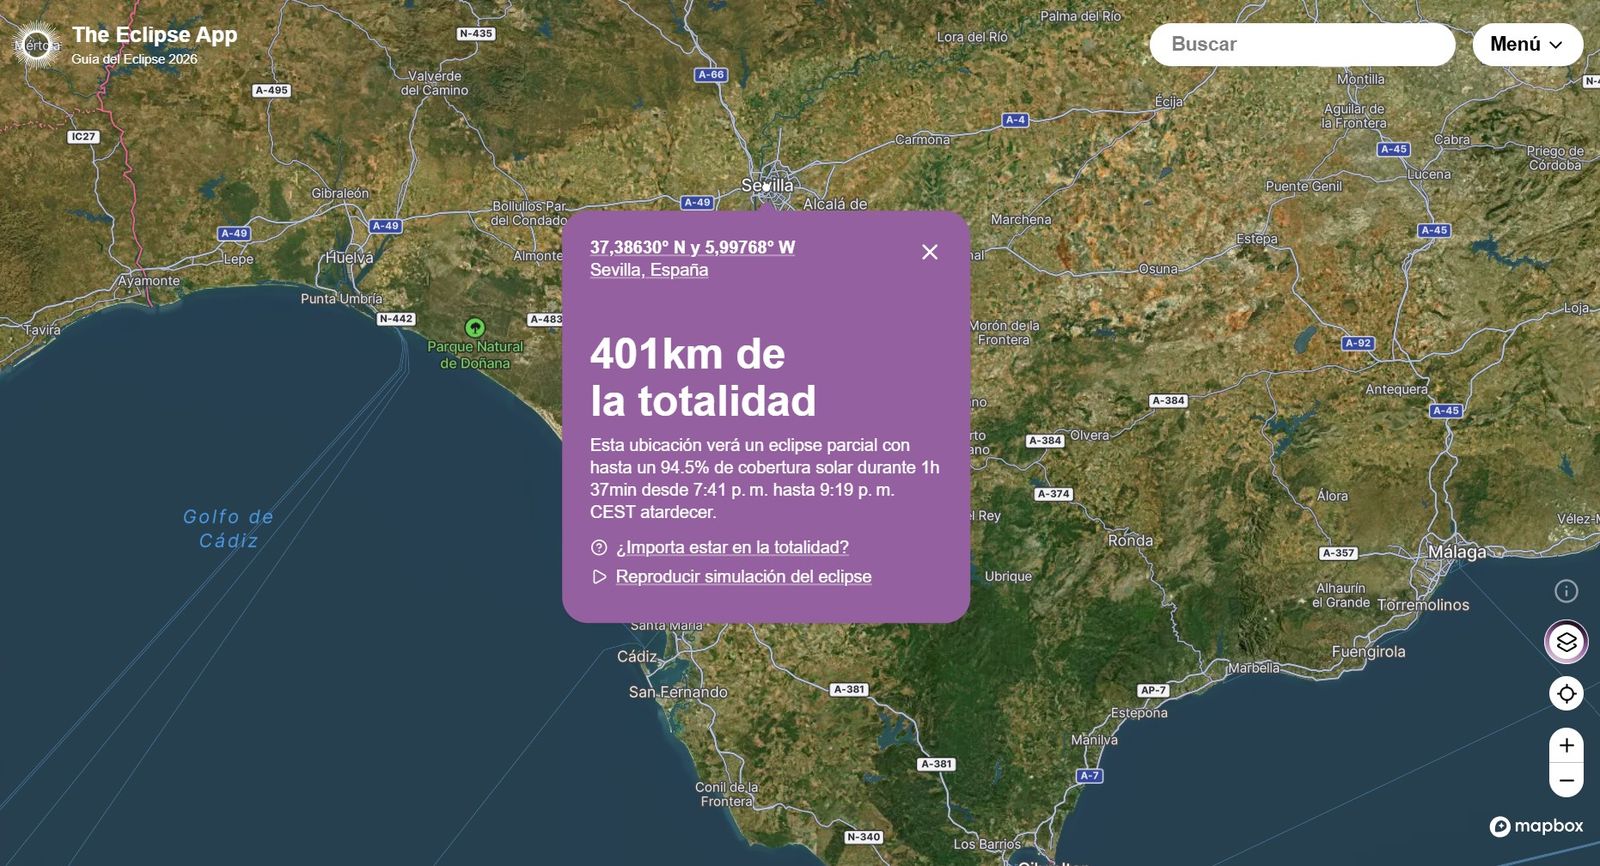Click the Ayamonte town label
The image size is (1600, 866).
[149, 280]
